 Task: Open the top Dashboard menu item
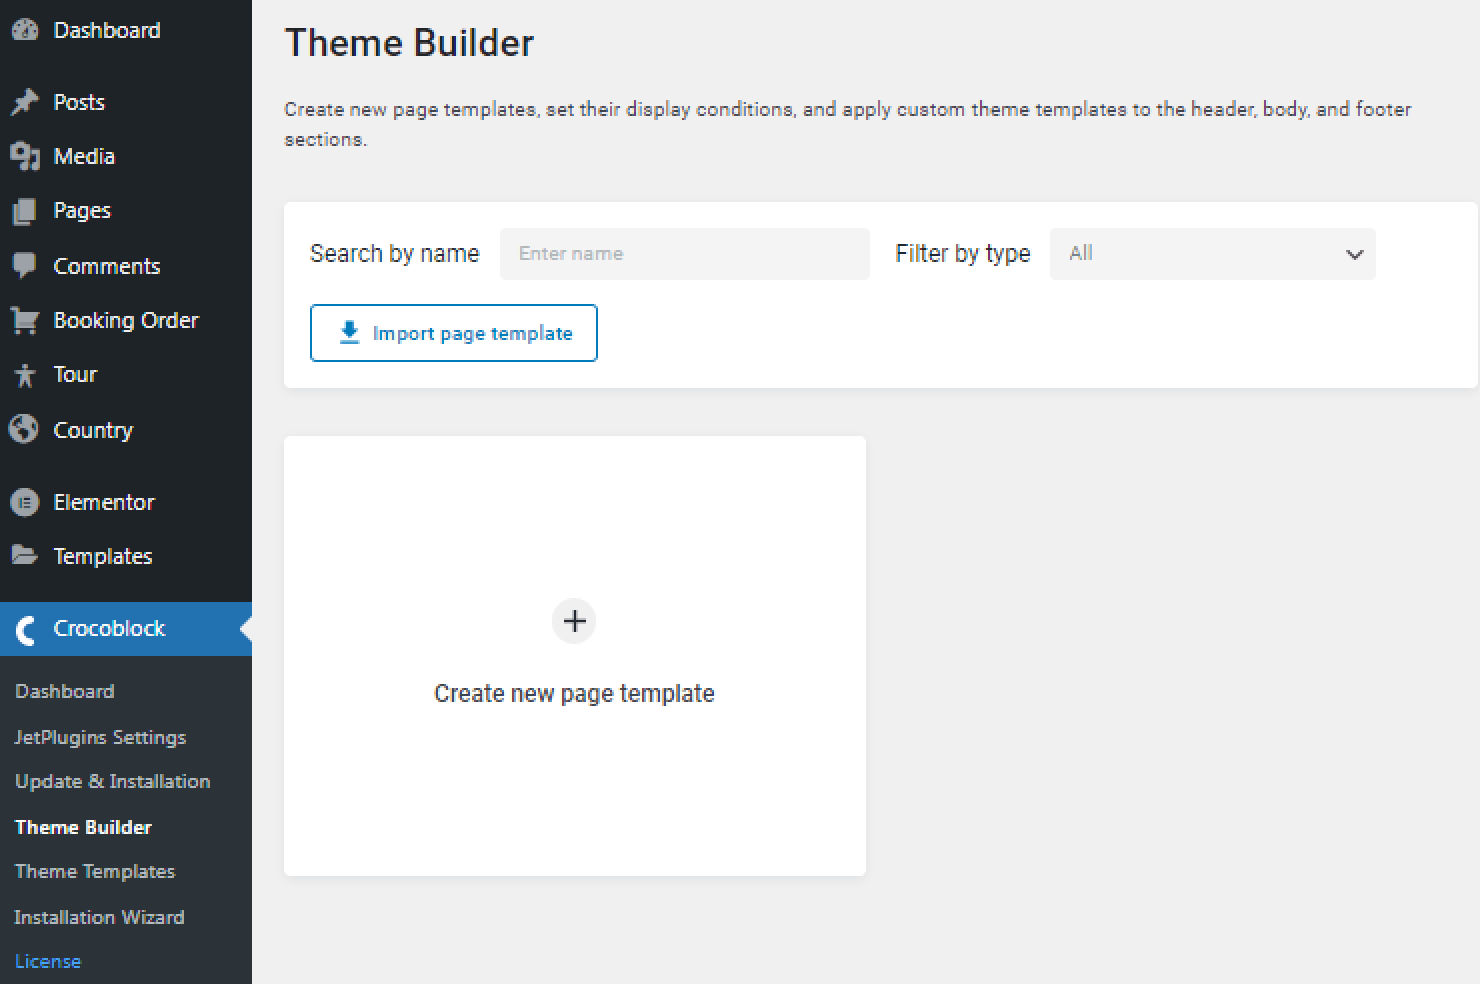126,30
